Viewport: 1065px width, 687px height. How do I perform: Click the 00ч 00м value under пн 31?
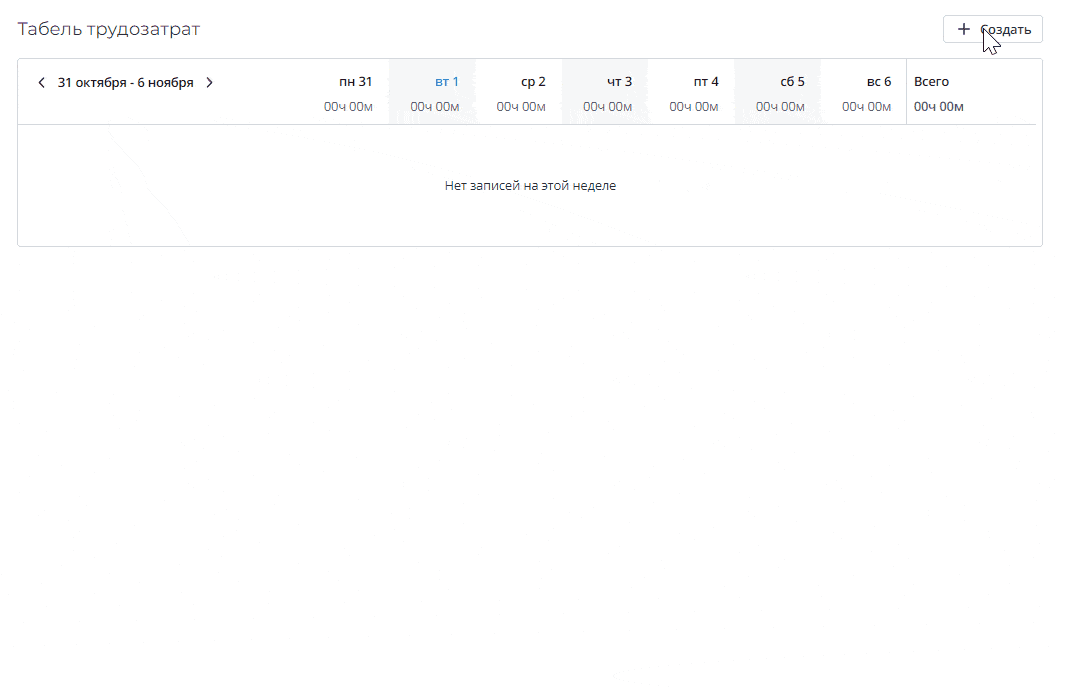(x=348, y=107)
